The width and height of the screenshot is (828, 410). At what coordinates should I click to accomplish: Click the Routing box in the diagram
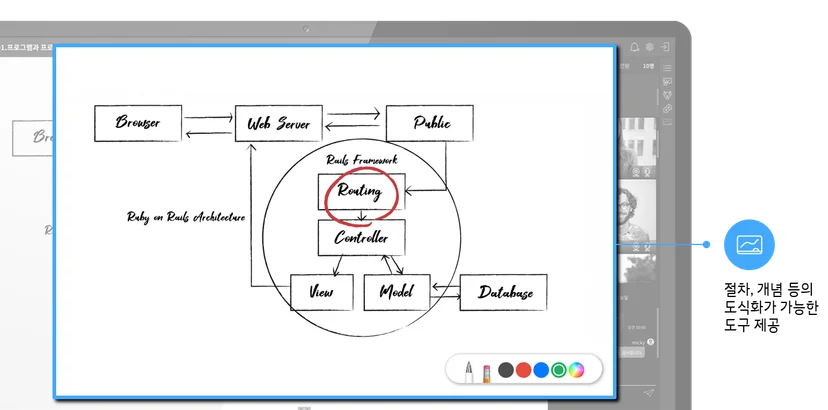tap(362, 191)
